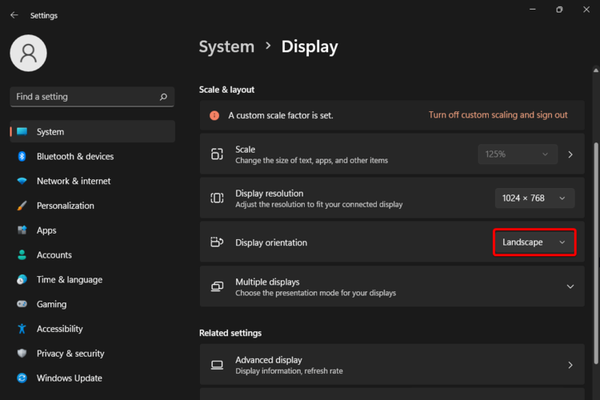The width and height of the screenshot is (600, 400).
Task: Open the Landscape orientation dropdown
Action: pos(535,242)
